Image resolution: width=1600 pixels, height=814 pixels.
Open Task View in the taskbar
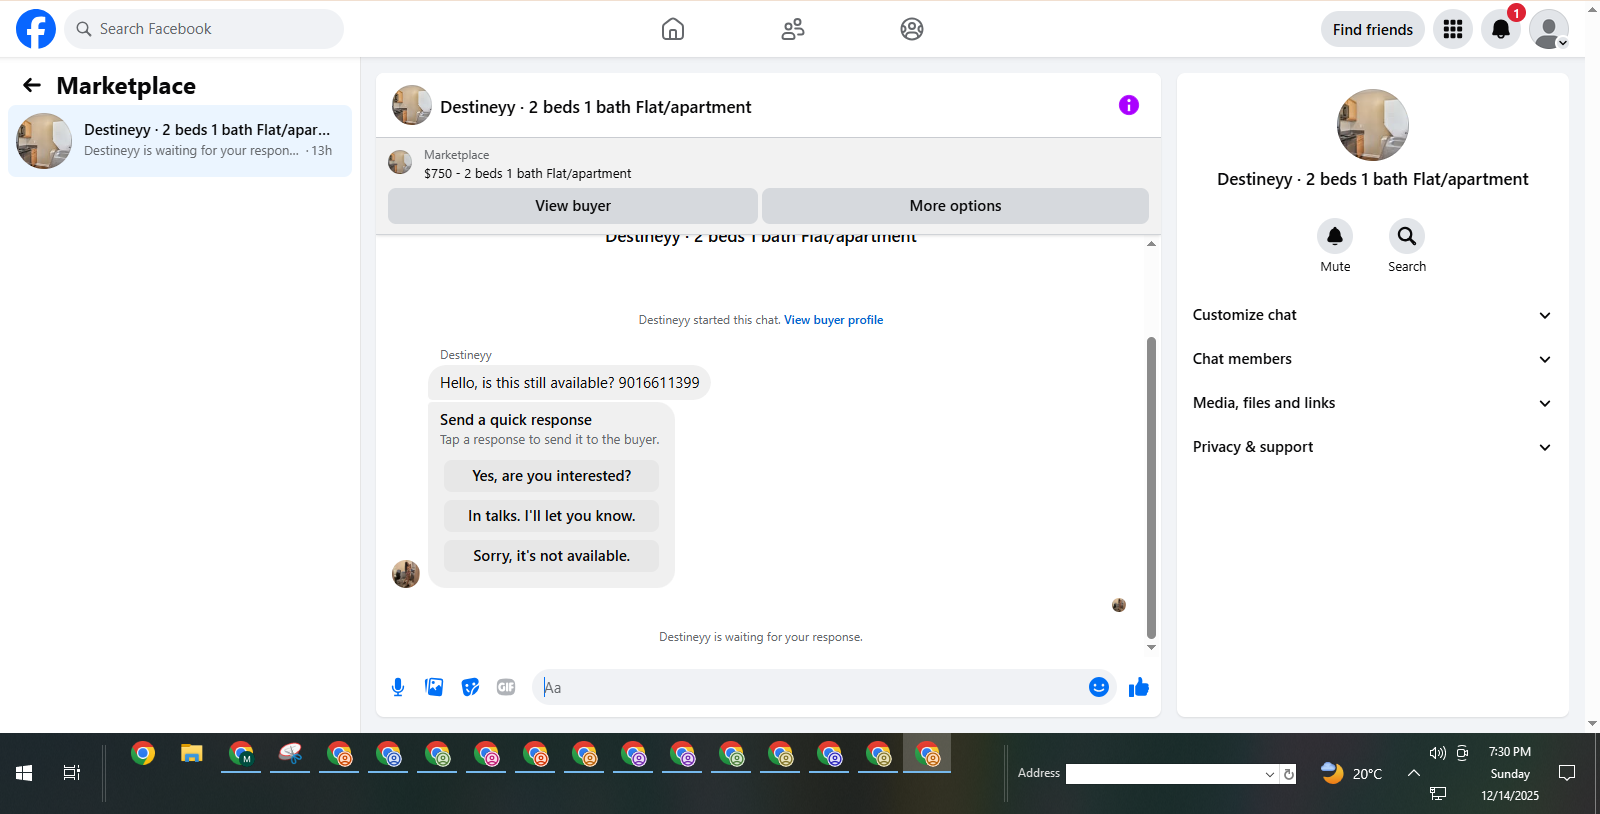(x=72, y=773)
